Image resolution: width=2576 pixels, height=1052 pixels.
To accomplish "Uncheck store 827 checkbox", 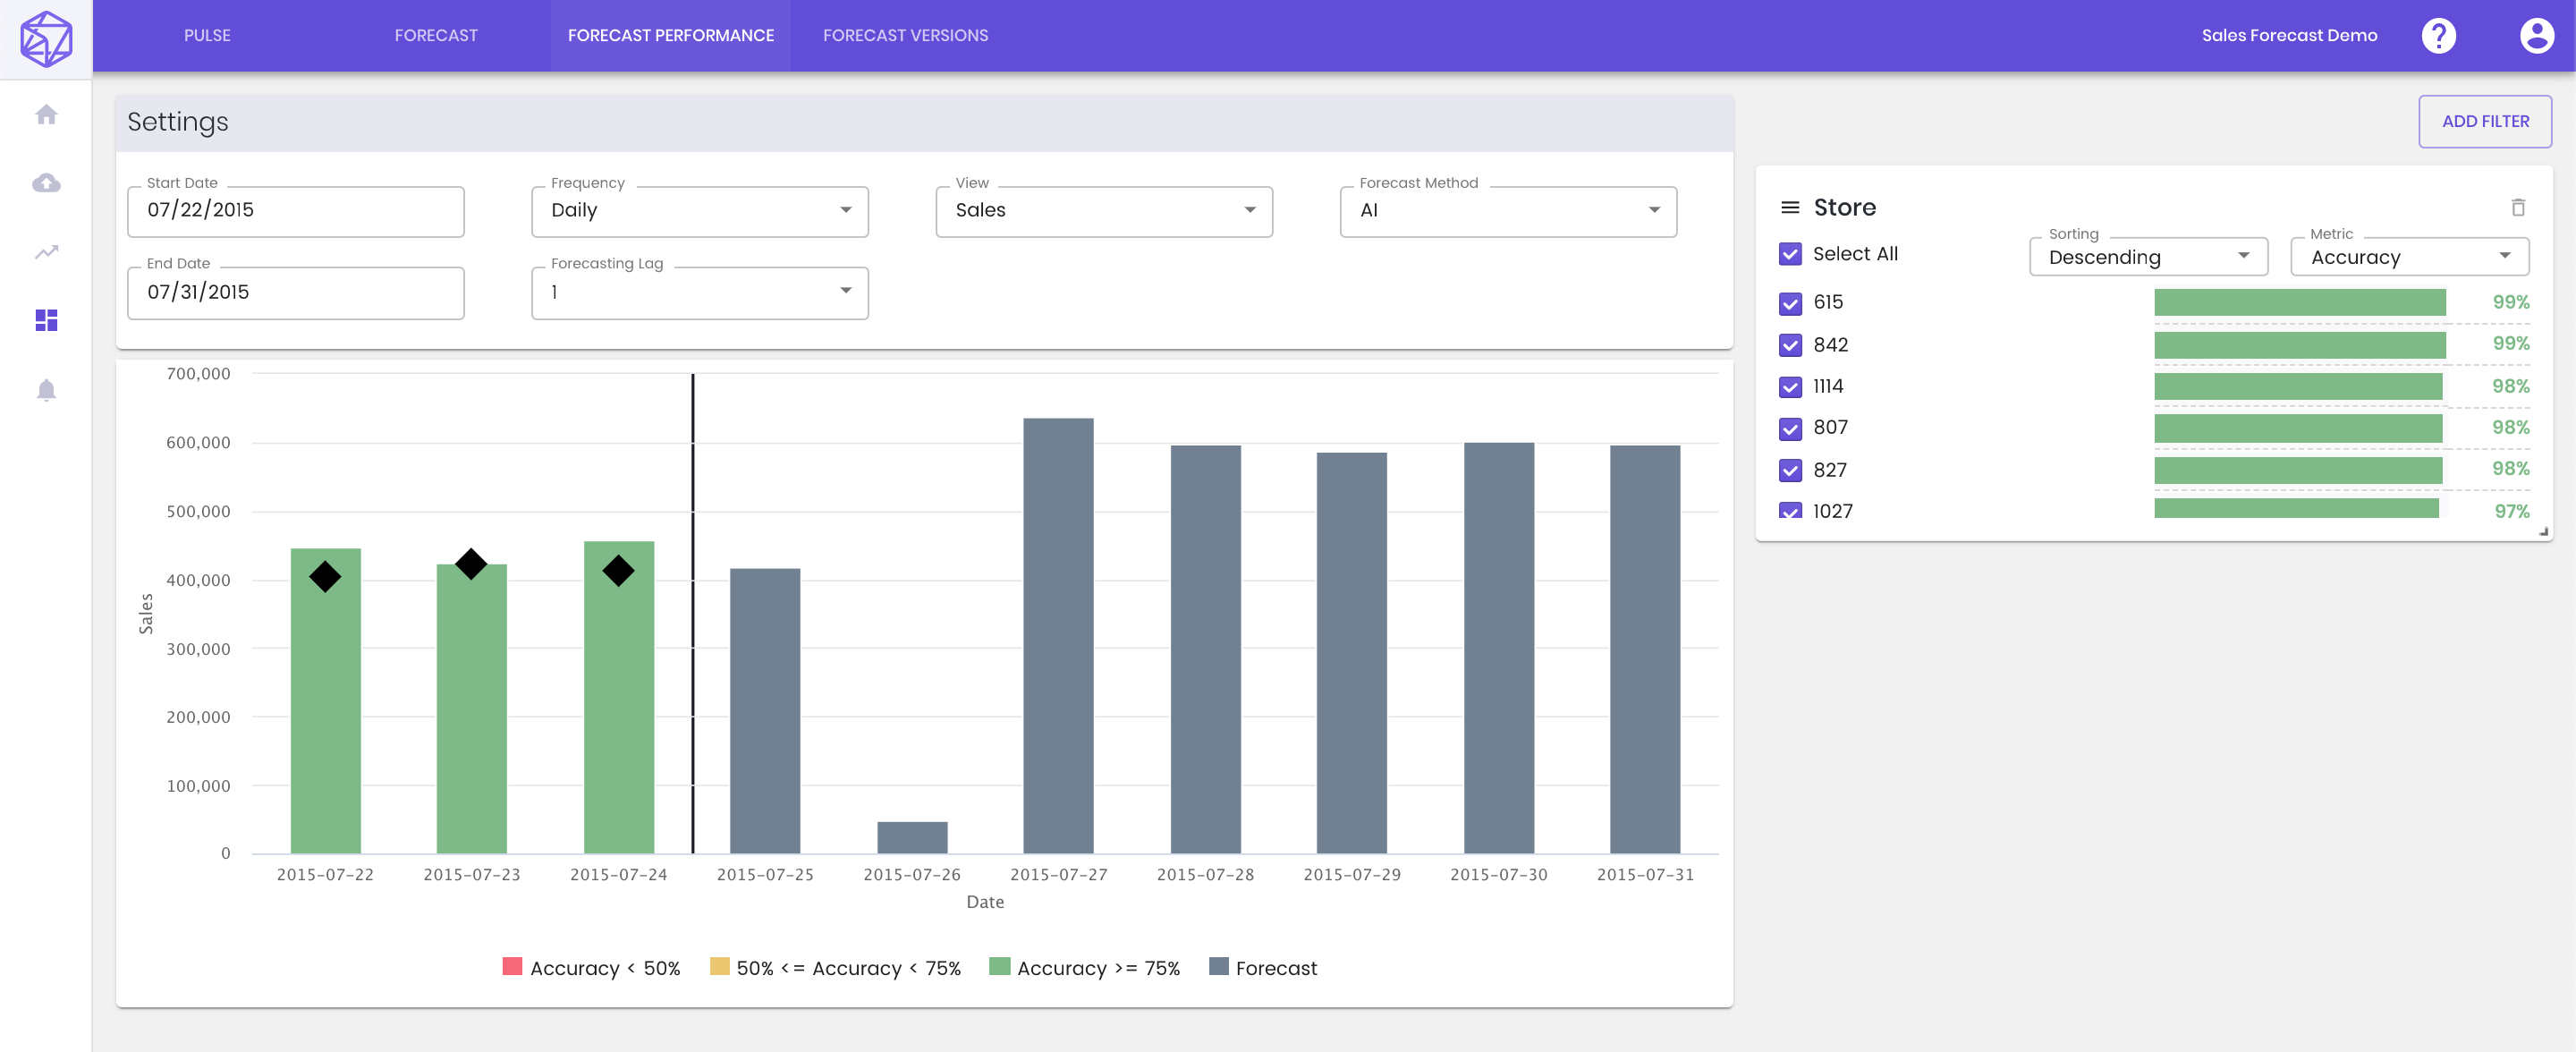I will 1790,470.
